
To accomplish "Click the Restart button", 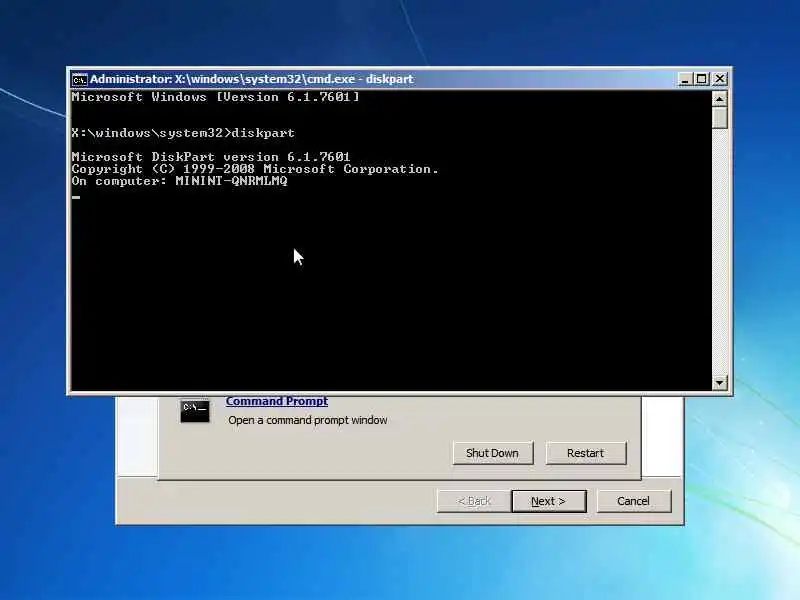I will click(x=586, y=453).
